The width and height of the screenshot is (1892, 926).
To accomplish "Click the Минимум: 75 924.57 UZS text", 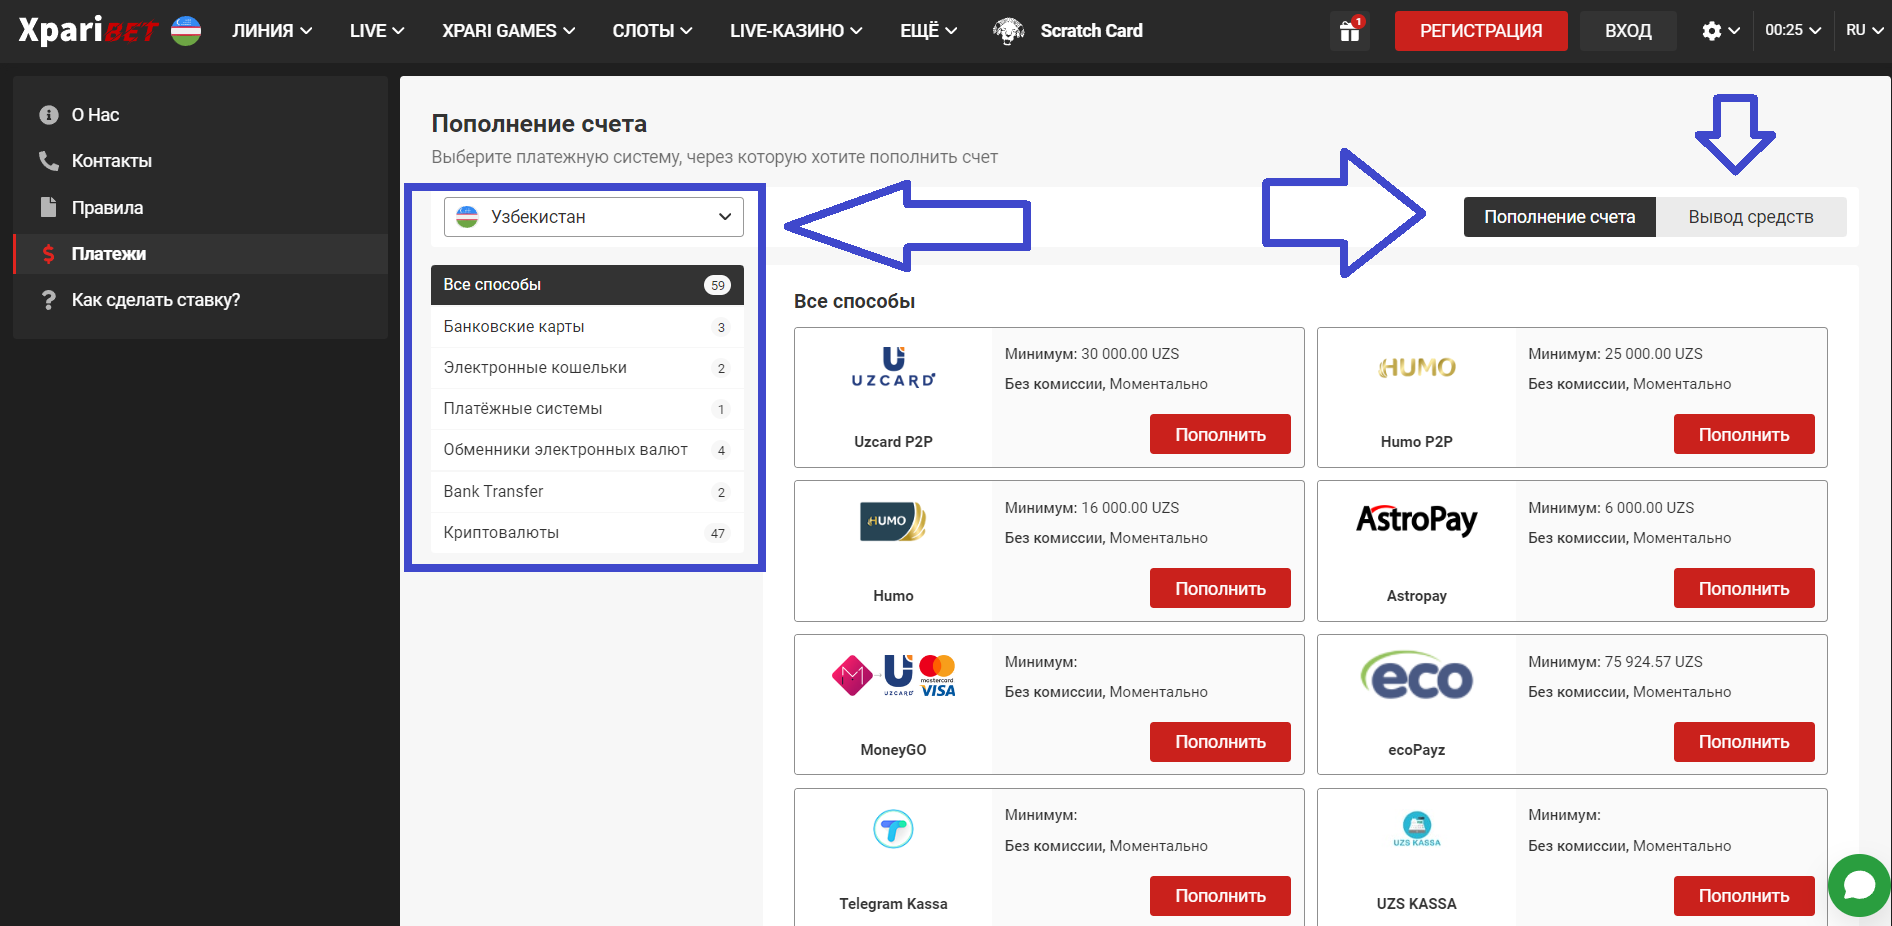I will [1615, 662].
